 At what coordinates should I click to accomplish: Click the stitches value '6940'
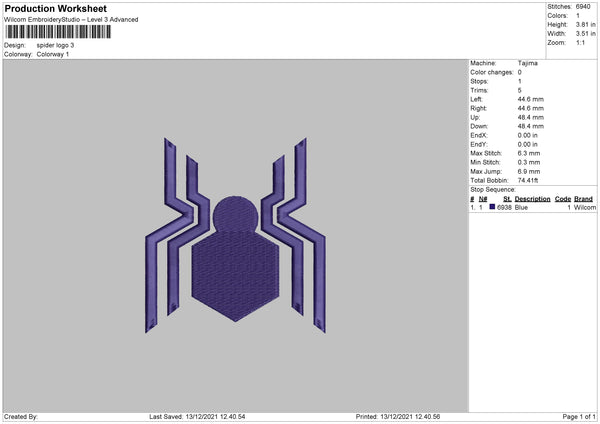coord(583,7)
